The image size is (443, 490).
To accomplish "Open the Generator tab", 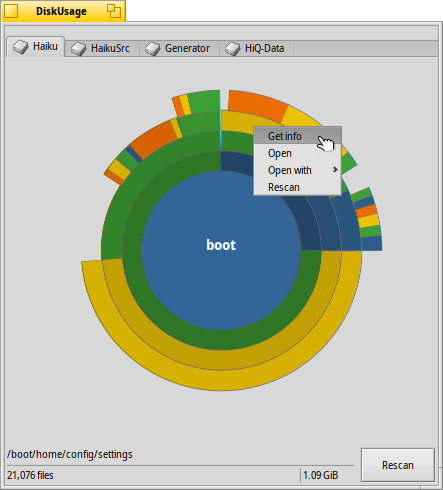I will 179,49.
